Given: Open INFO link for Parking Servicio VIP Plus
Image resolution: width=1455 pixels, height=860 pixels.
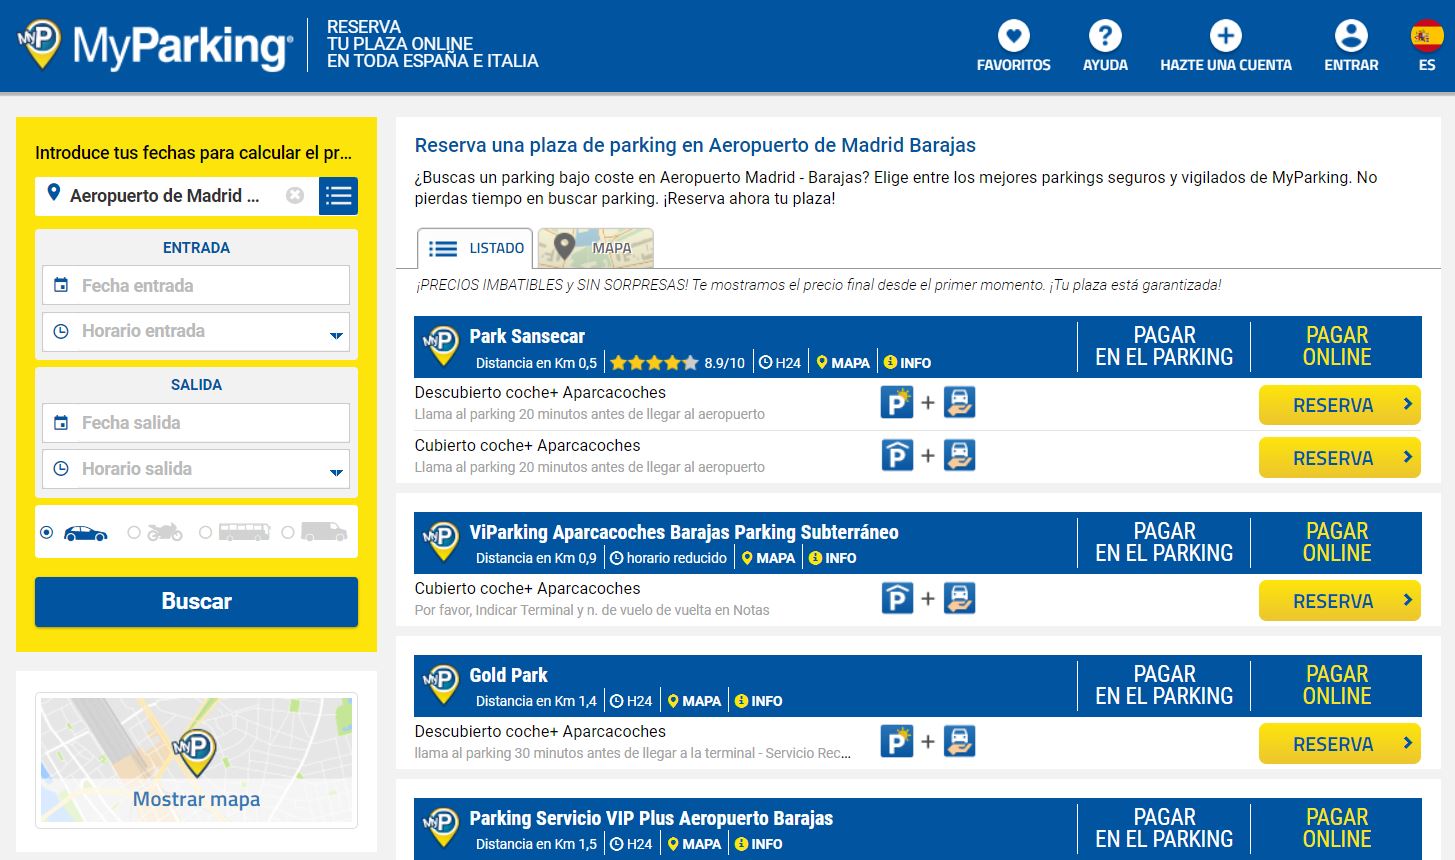Looking at the screenshot, I should click(758, 844).
